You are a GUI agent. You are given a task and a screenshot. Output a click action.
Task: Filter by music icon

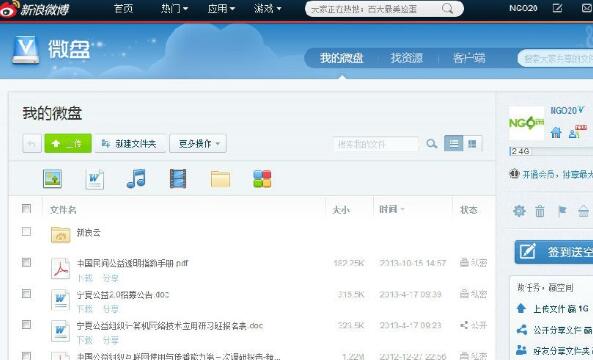[x=136, y=178]
